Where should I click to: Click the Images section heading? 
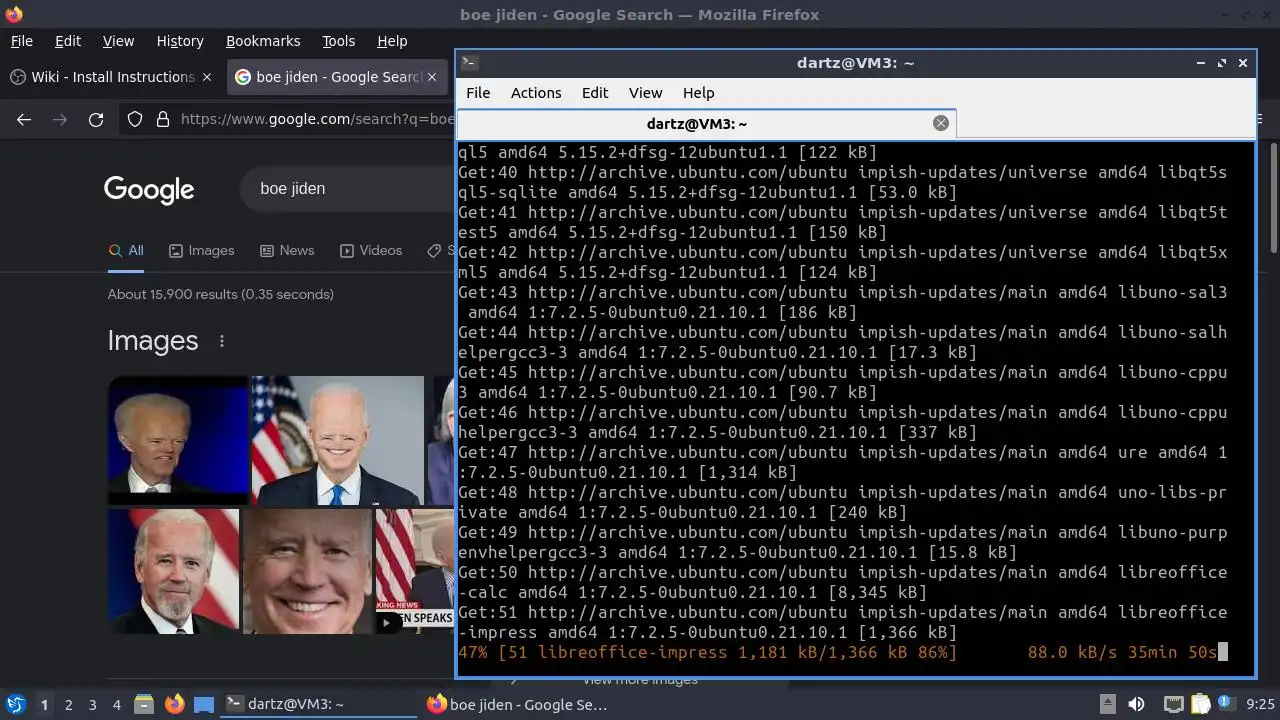(153, 341)
